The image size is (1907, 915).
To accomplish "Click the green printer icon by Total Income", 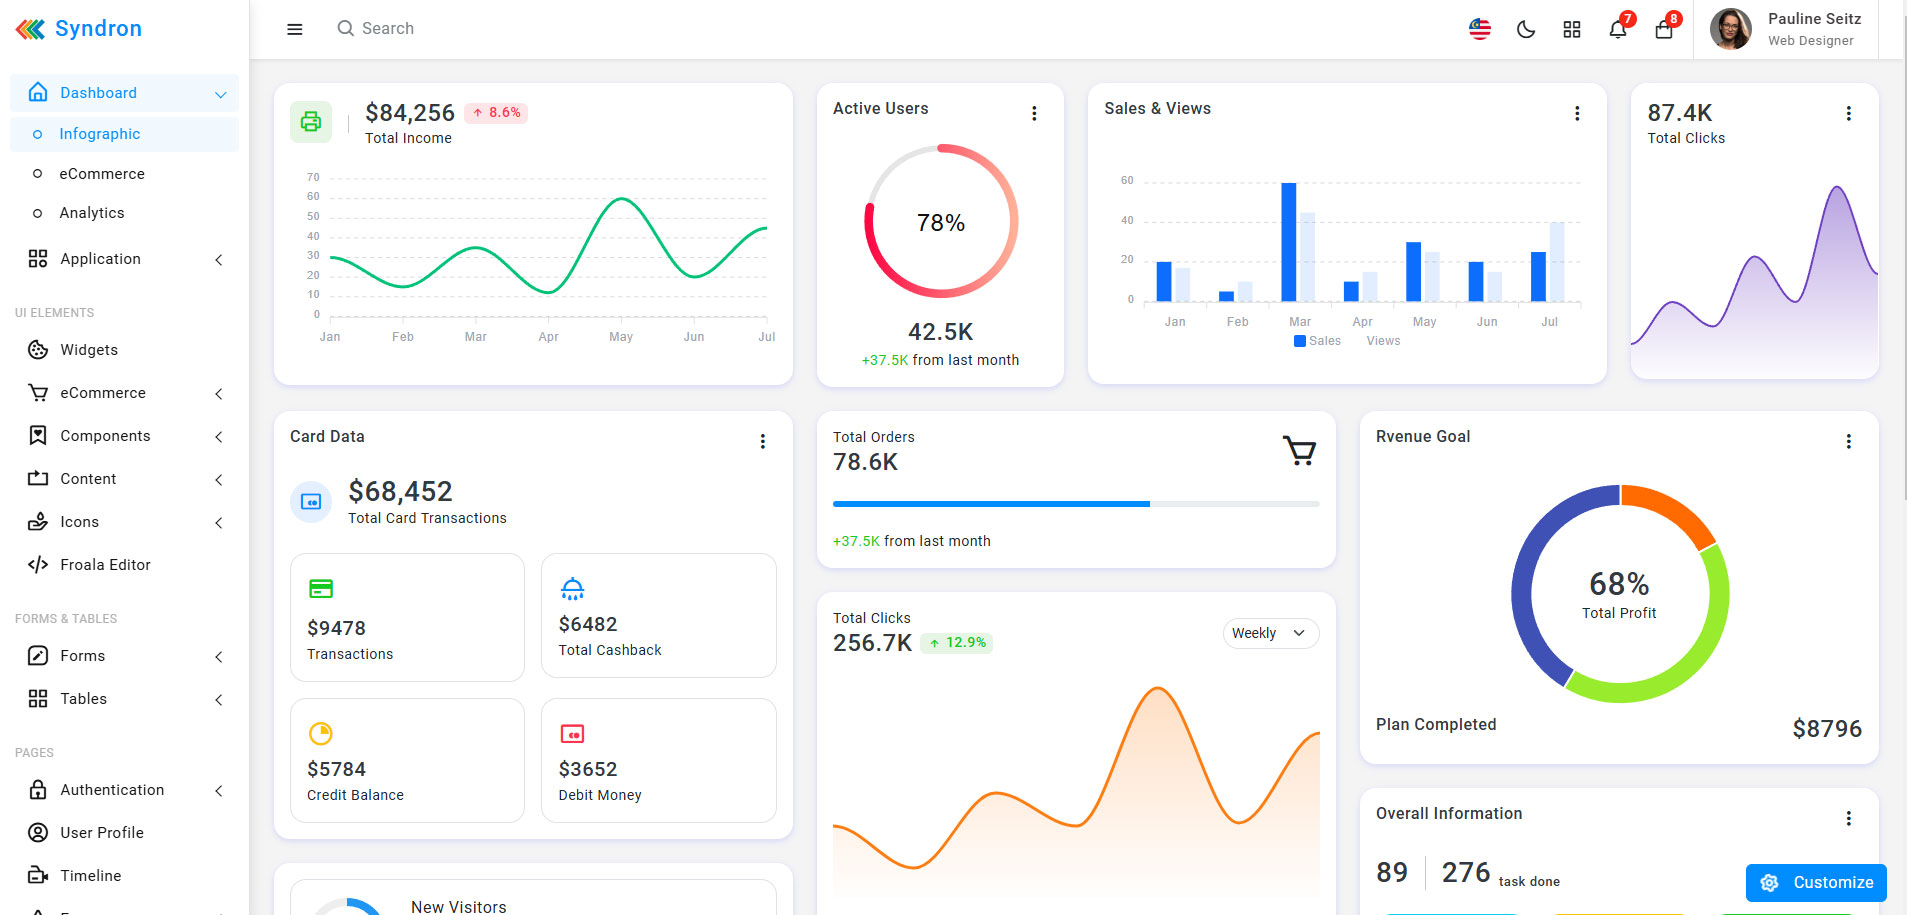I will [x=311, y=122].
